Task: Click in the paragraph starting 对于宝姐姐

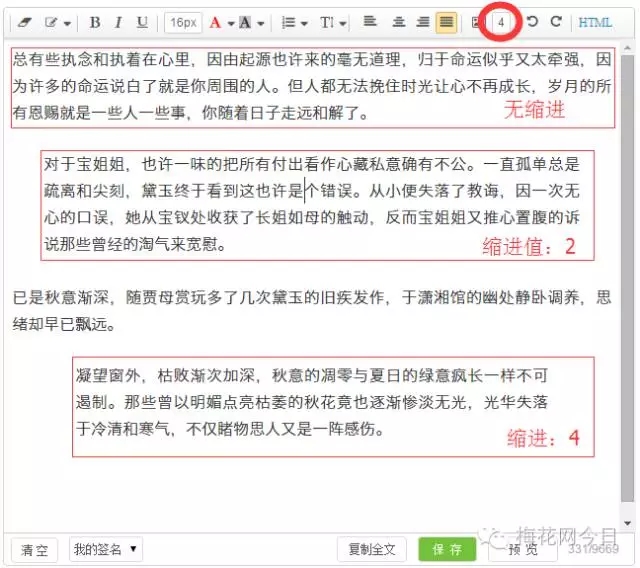Action: click(x=312, y=204)
